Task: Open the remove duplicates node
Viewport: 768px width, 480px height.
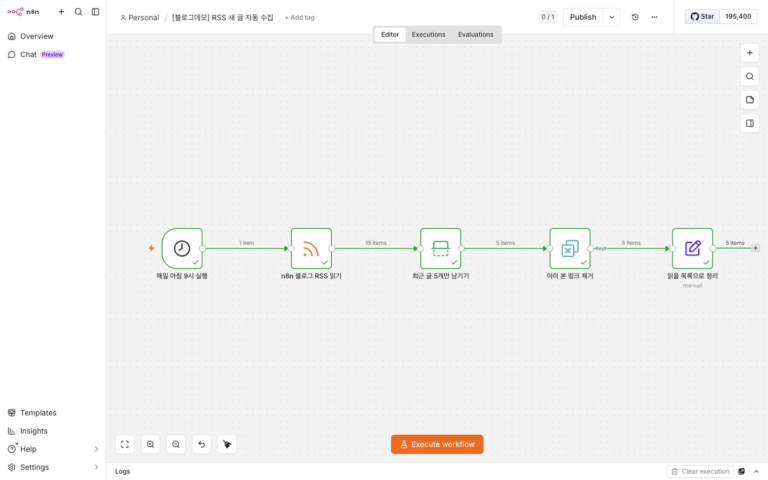Action: point(570,248)
